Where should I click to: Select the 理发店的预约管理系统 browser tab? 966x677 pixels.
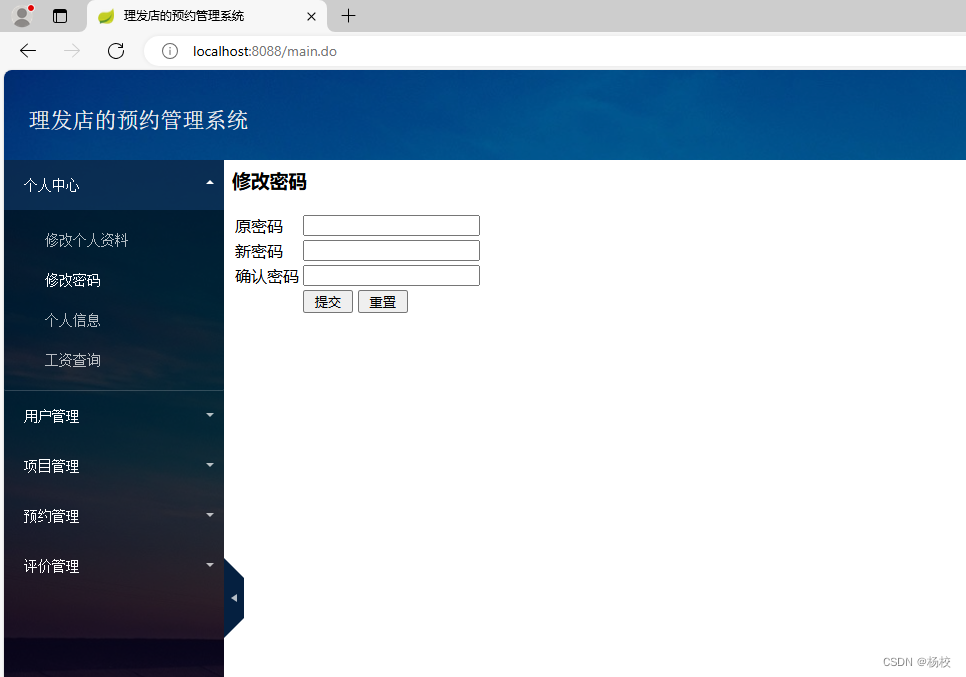coord(207,16)
